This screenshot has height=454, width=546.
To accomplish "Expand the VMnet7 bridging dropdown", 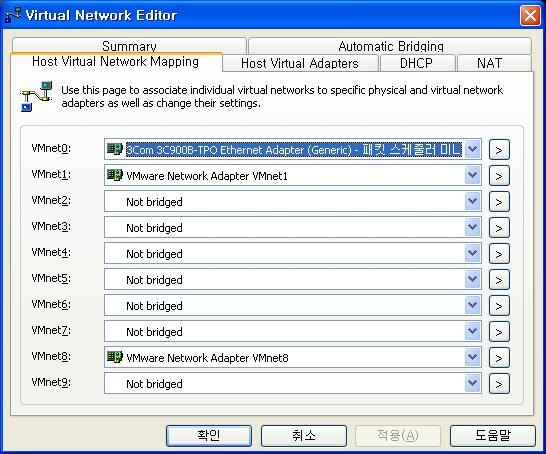I will click(473, 331).
